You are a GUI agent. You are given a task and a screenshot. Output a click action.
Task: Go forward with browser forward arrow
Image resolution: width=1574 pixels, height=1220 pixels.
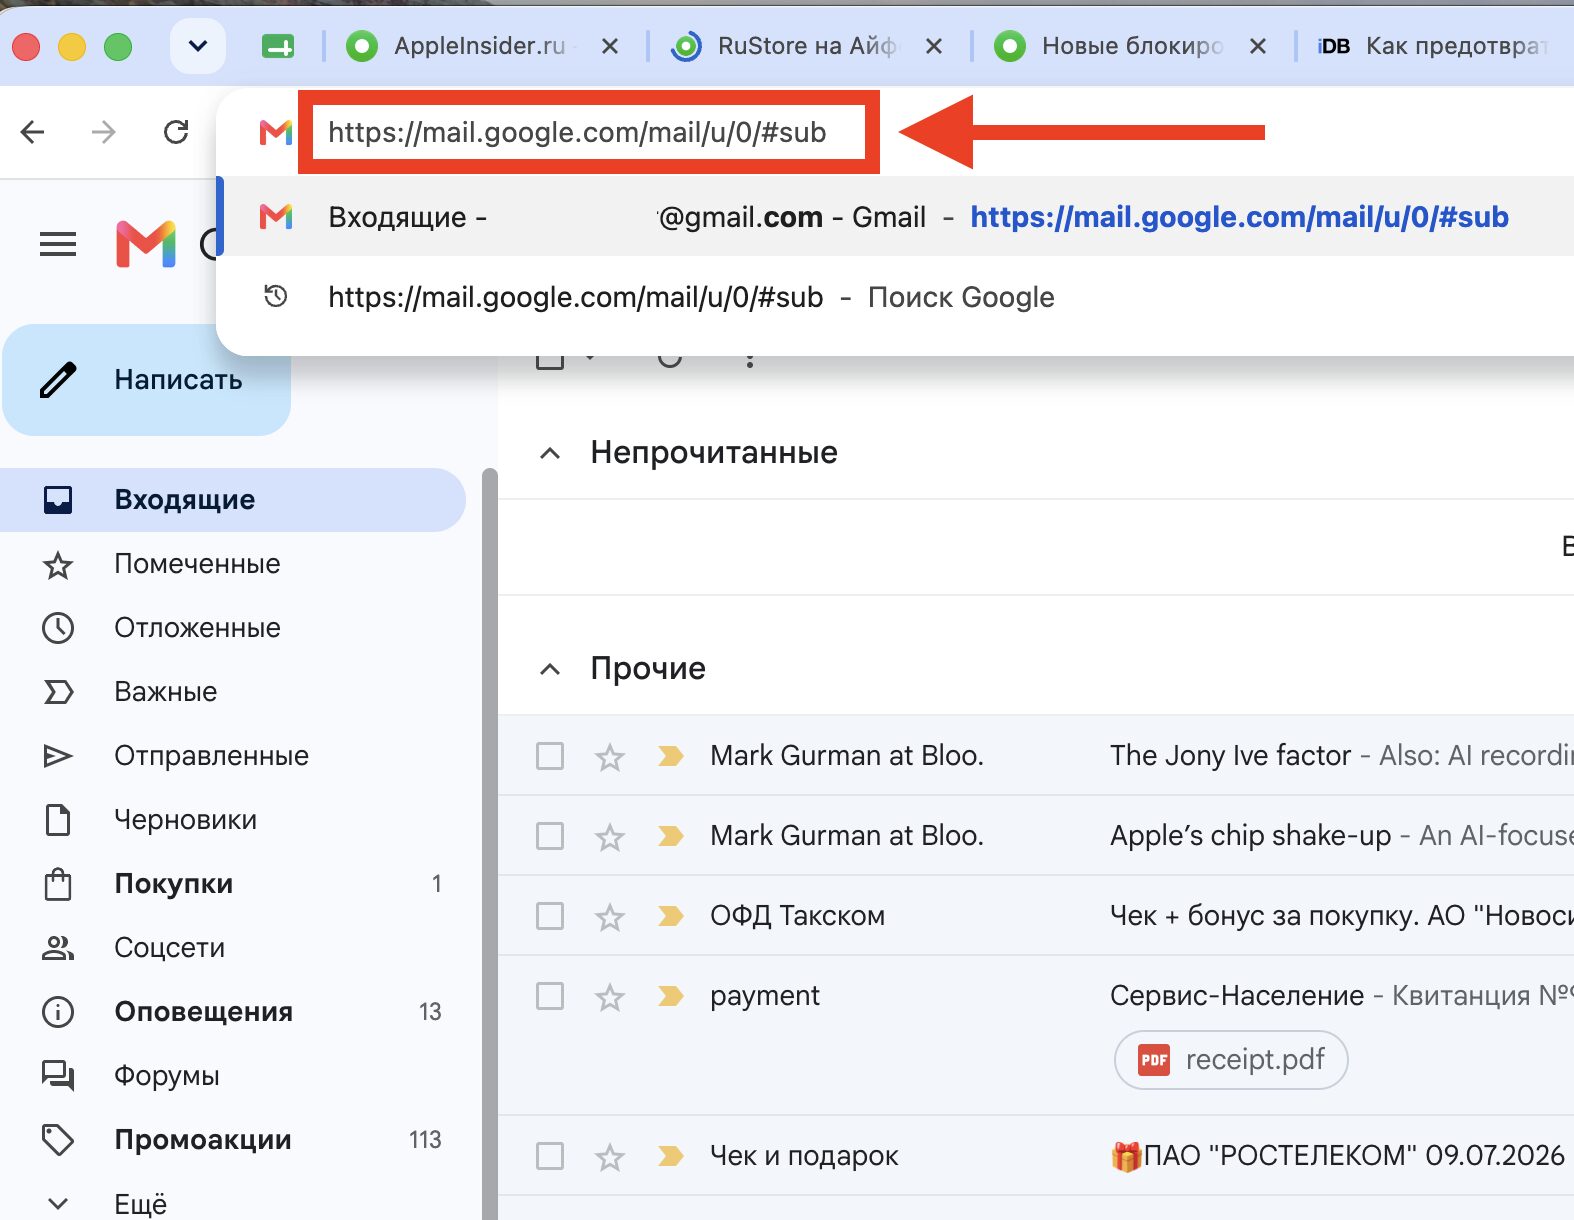(104, 132)
